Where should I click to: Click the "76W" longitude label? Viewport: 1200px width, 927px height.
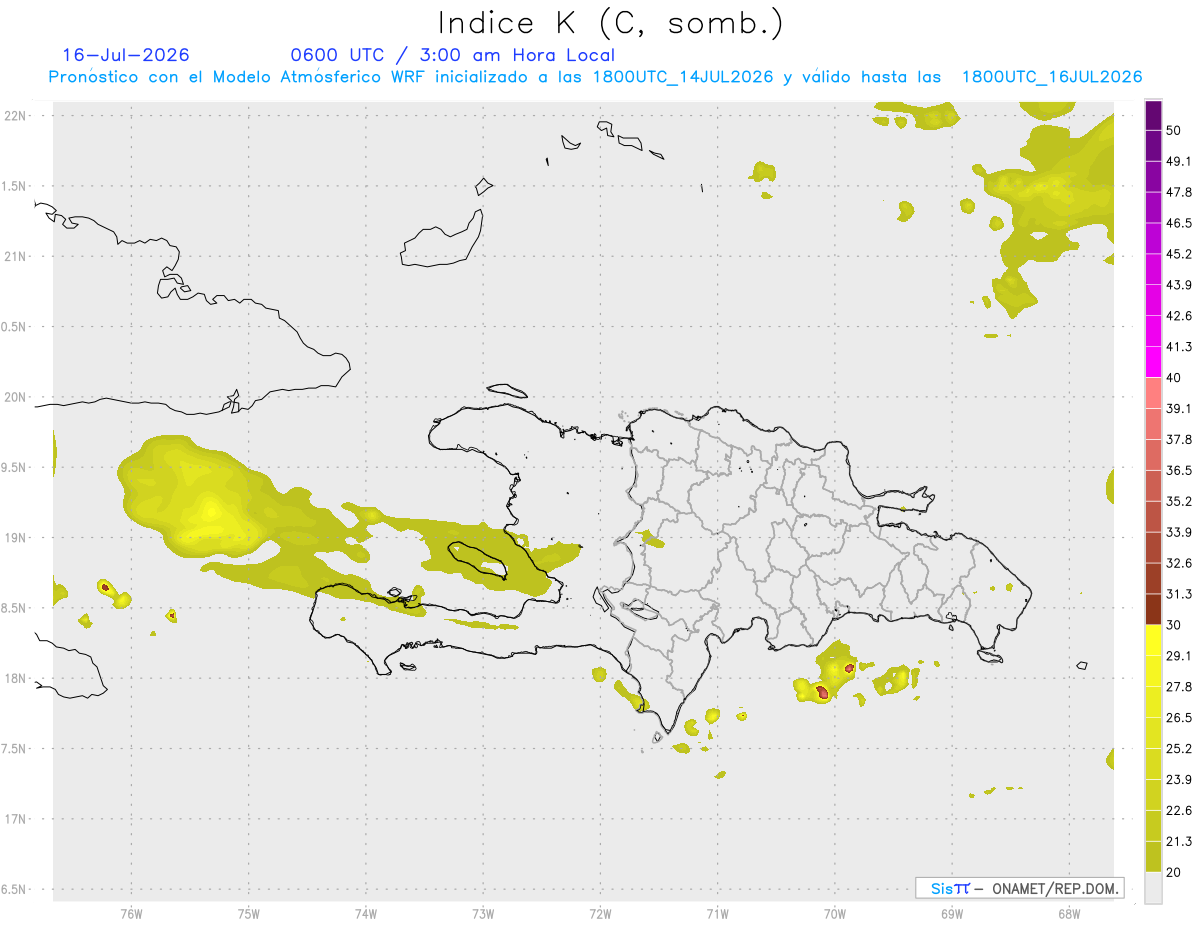[x=131, y=915]
